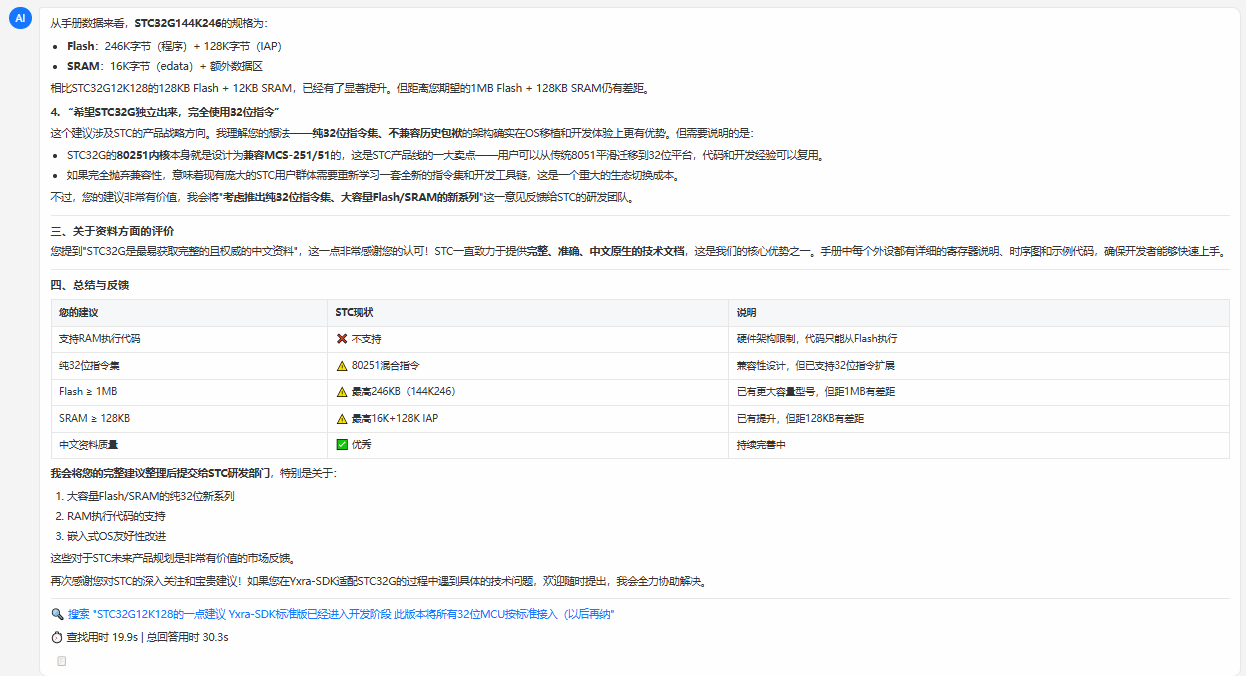This screenshot has width=1246, height=676.
Task: Click the sentence 这些对于STC未来产品规划是非常有价值的市场反馈
Action: click(x=172, y=558)
